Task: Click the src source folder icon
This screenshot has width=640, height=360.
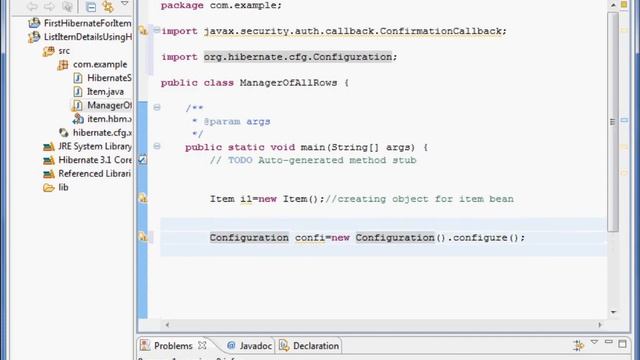Action: [49, 51]
